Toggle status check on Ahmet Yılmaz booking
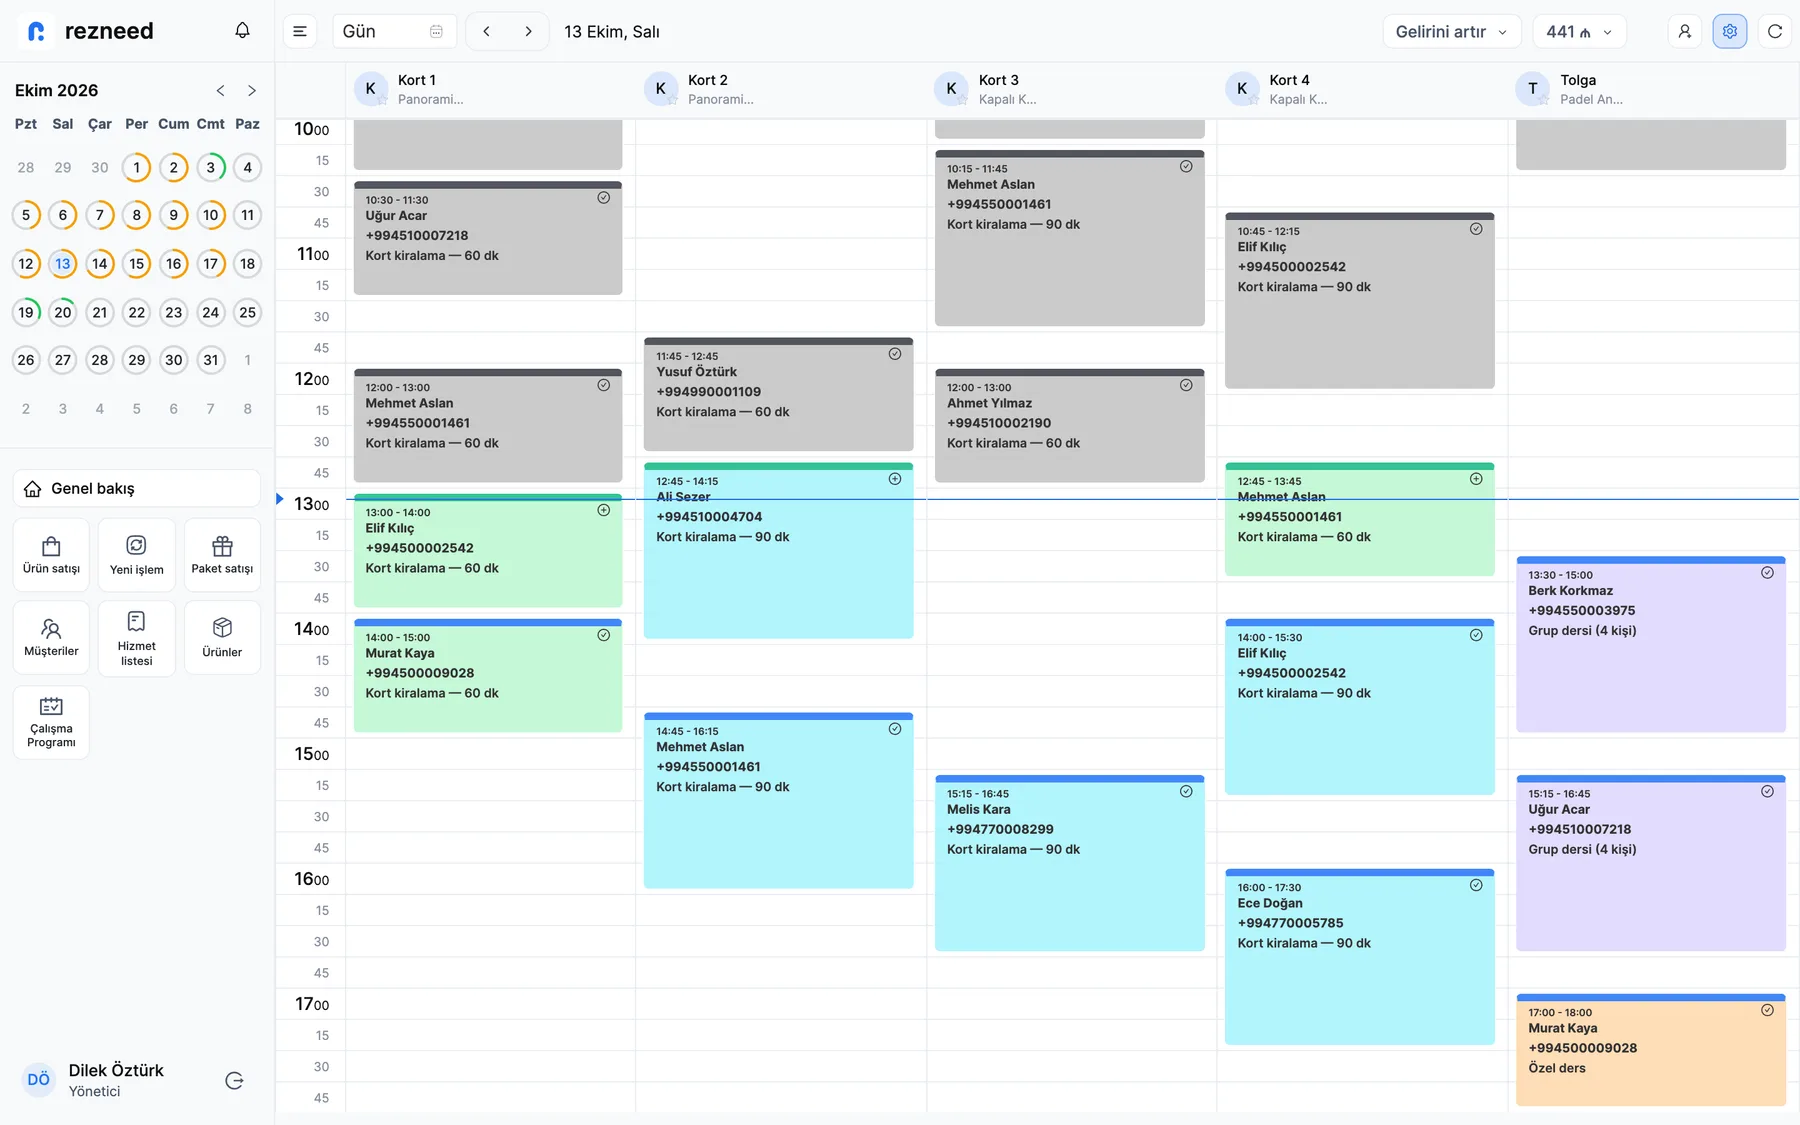1800x1125 pixels. [x=1186, y=385]
